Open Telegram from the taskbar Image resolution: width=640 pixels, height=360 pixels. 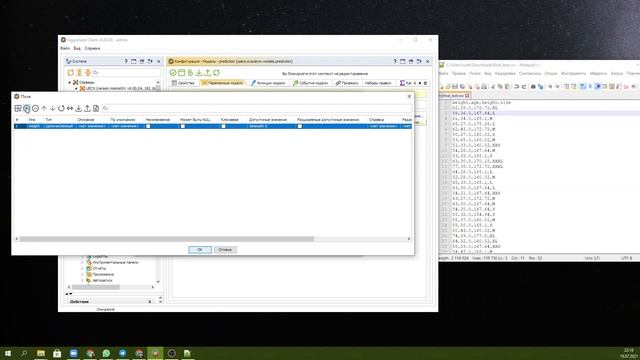(x=122, y=353)
